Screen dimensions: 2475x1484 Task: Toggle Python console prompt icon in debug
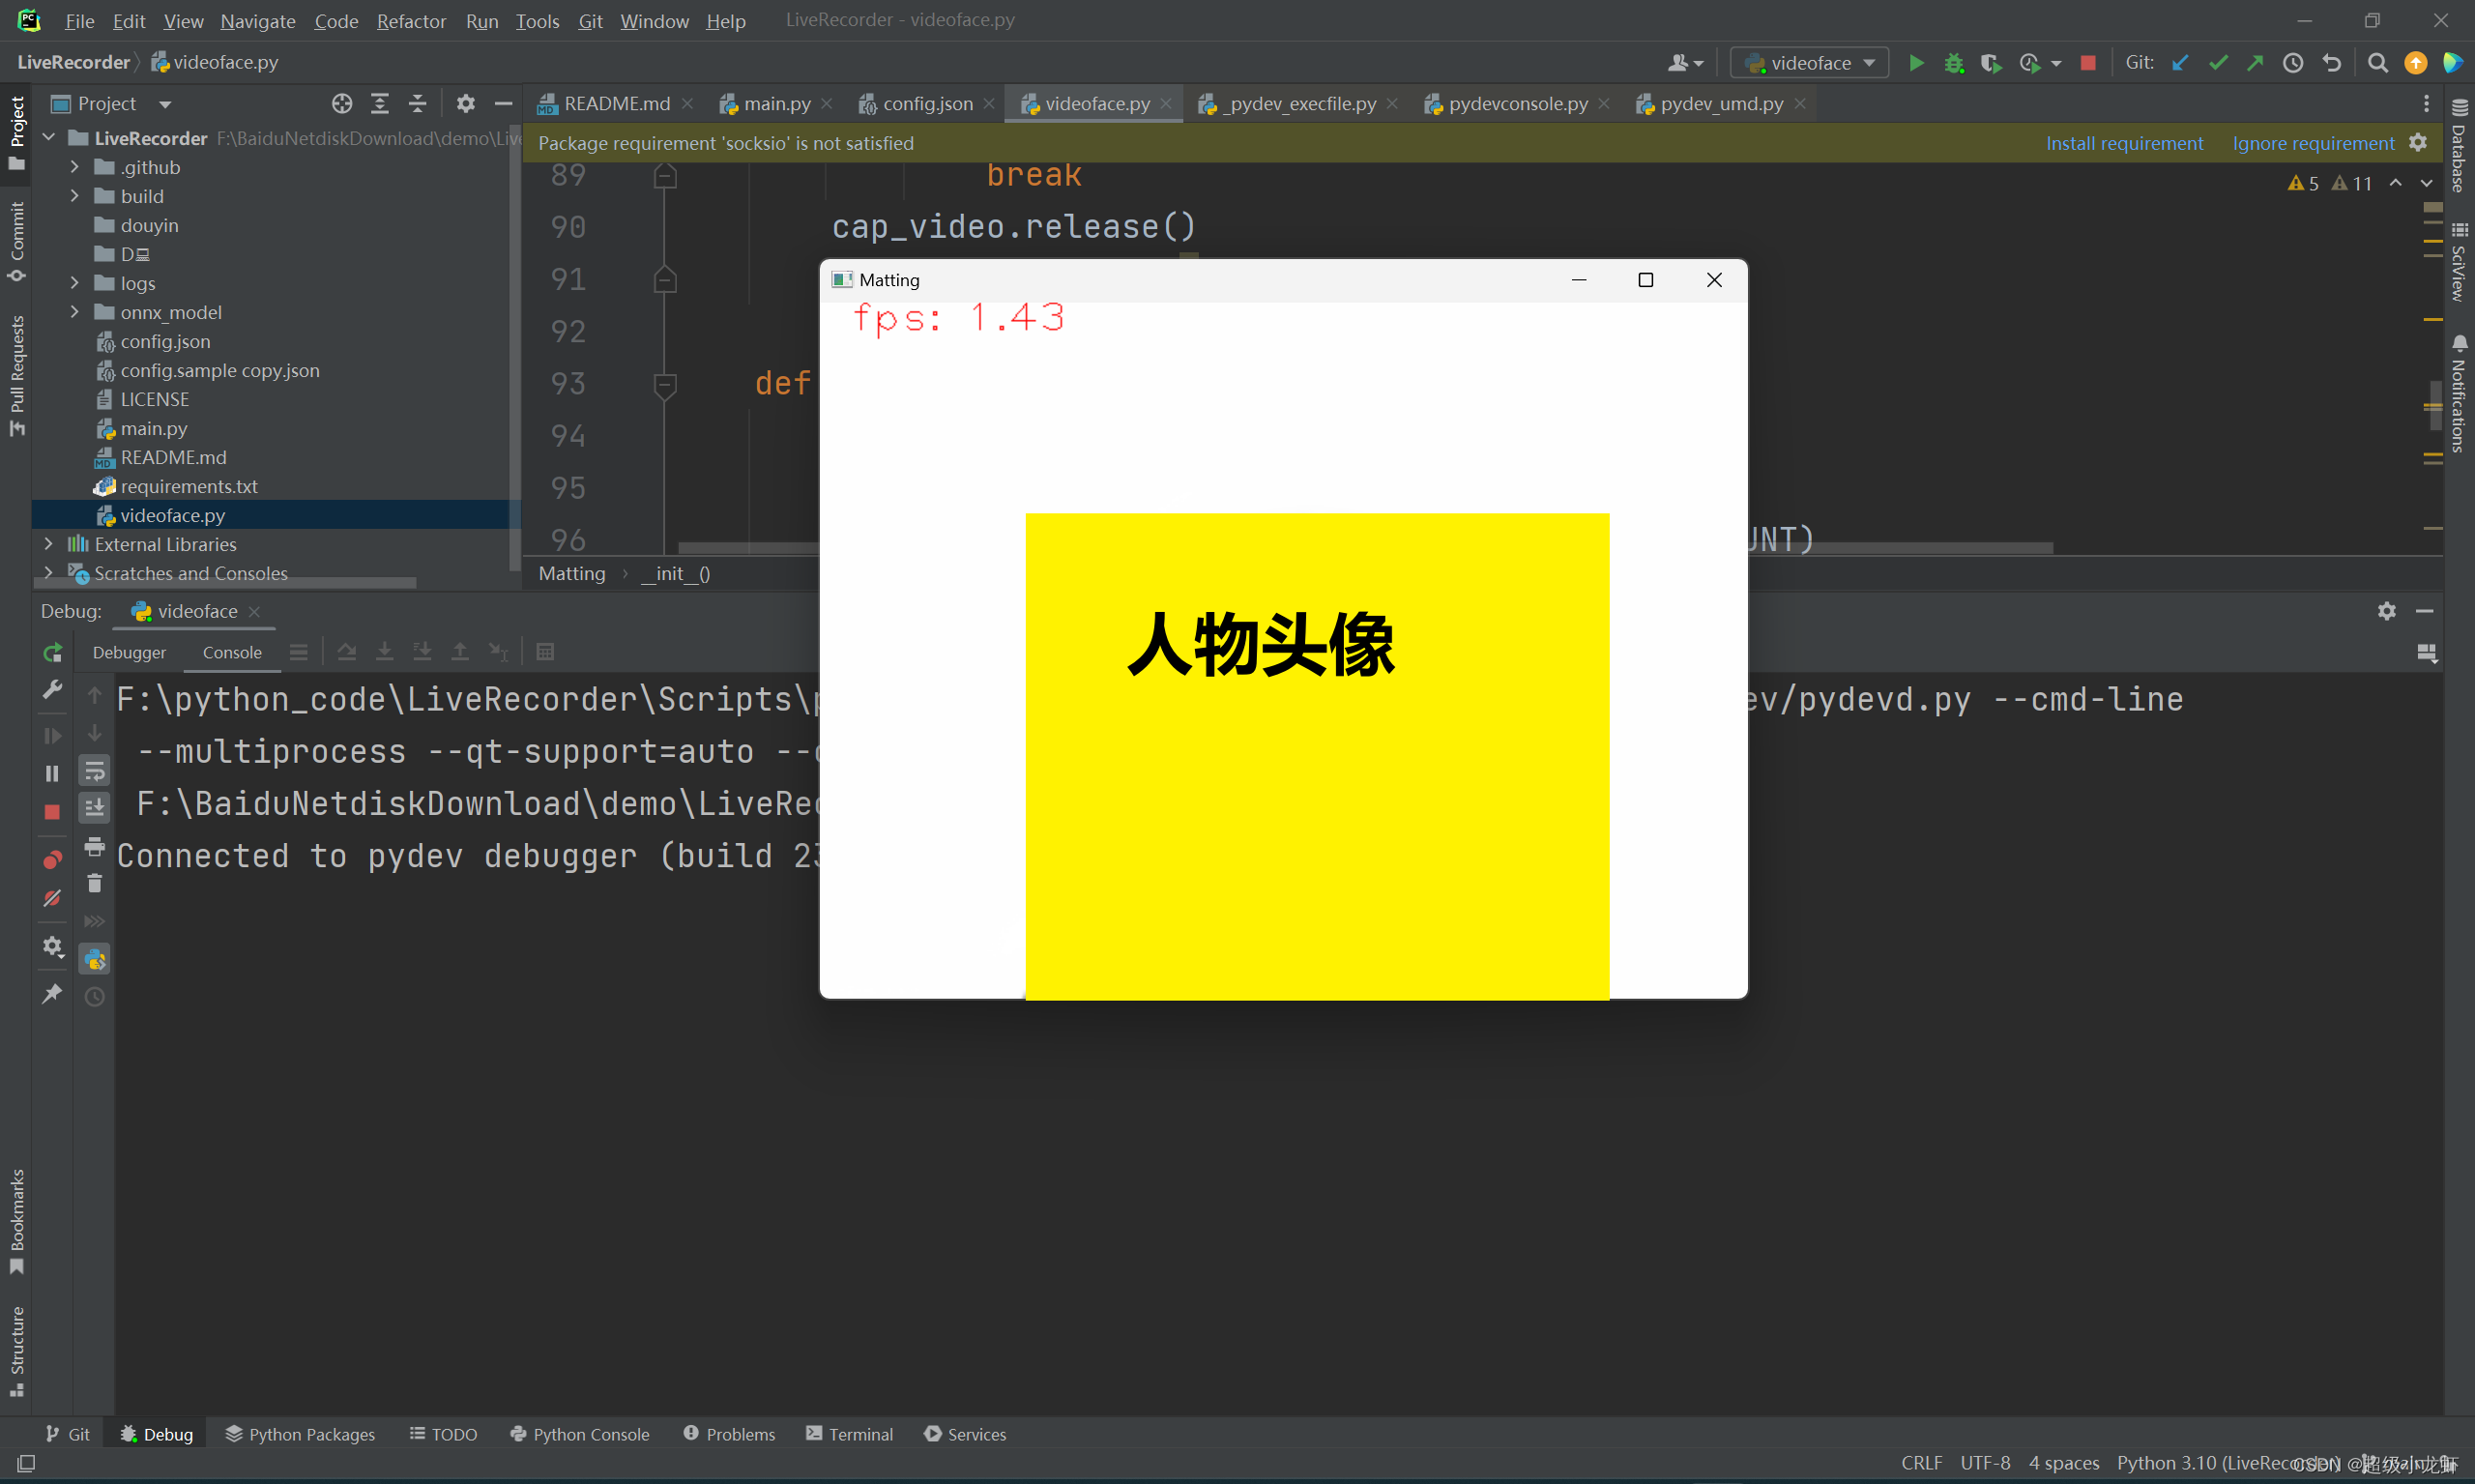(94, 959)
